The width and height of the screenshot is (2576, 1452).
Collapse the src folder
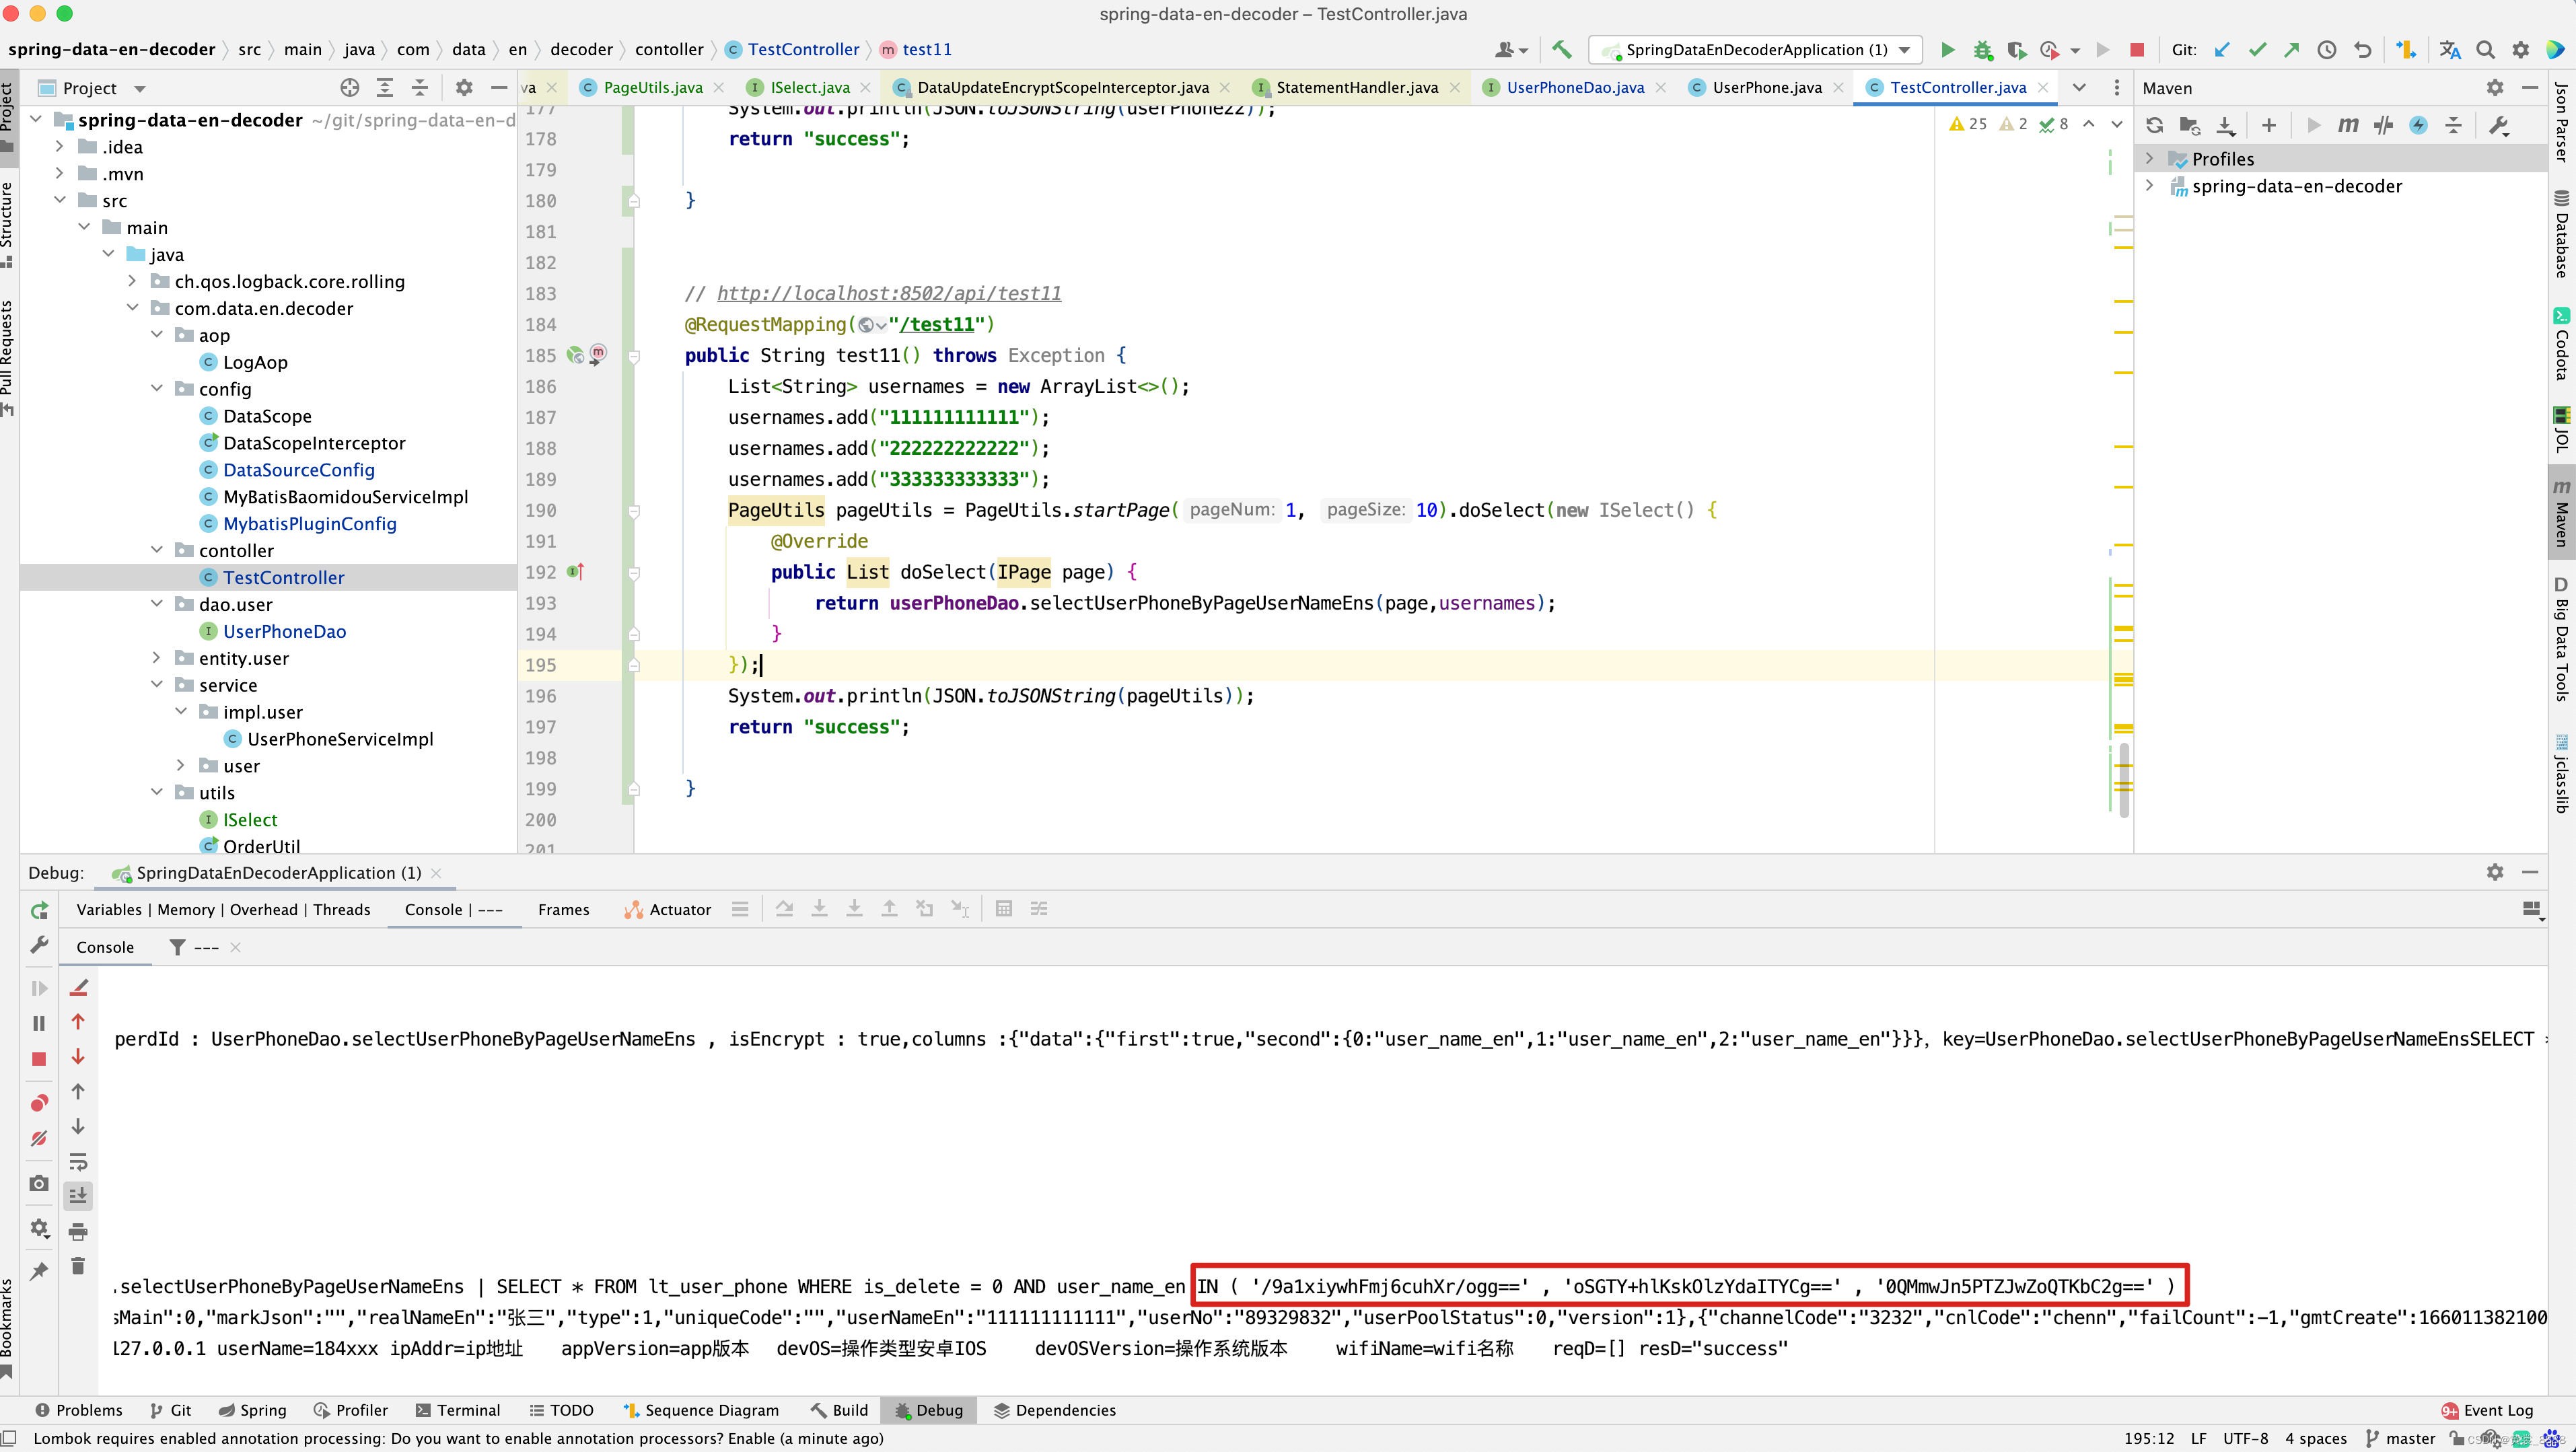pyautogui.click(x=60, y=200)
